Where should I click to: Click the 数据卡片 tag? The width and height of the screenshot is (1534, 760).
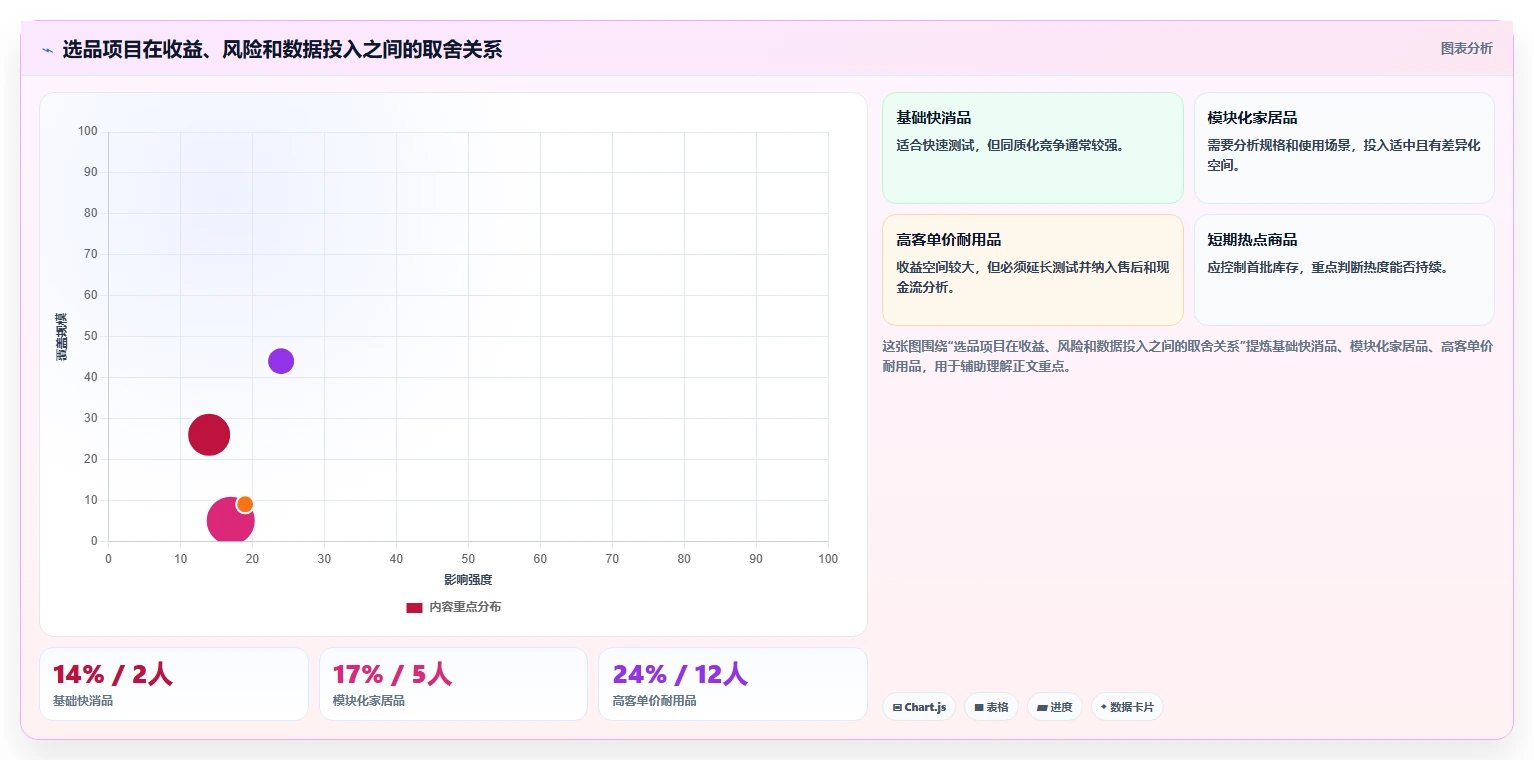click(1127, 707)
